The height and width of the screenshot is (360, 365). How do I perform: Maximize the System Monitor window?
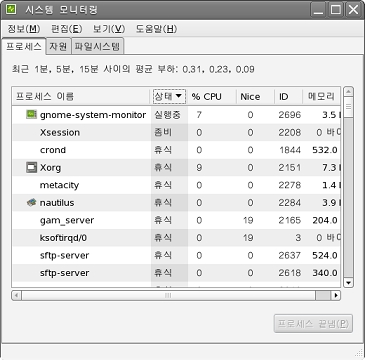(336, 10)
